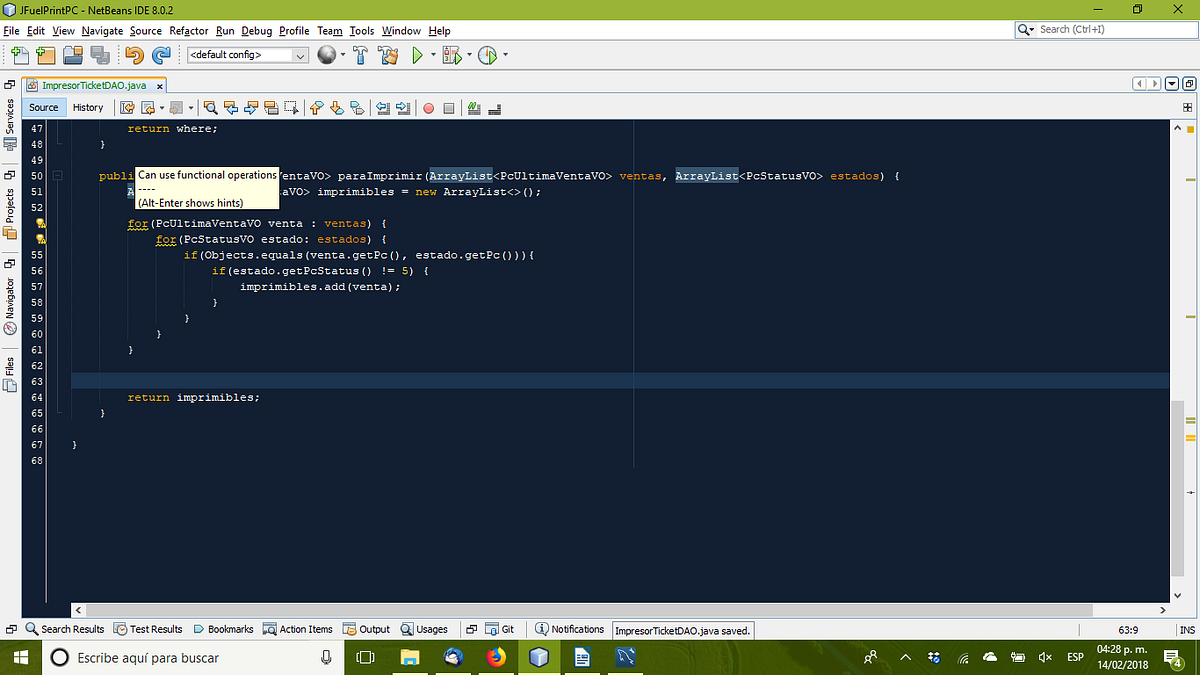Undo the last edit
Image resolution: width=1200 pixels, height=675 pixels.
pyautogui.click(x=134, y=55)
